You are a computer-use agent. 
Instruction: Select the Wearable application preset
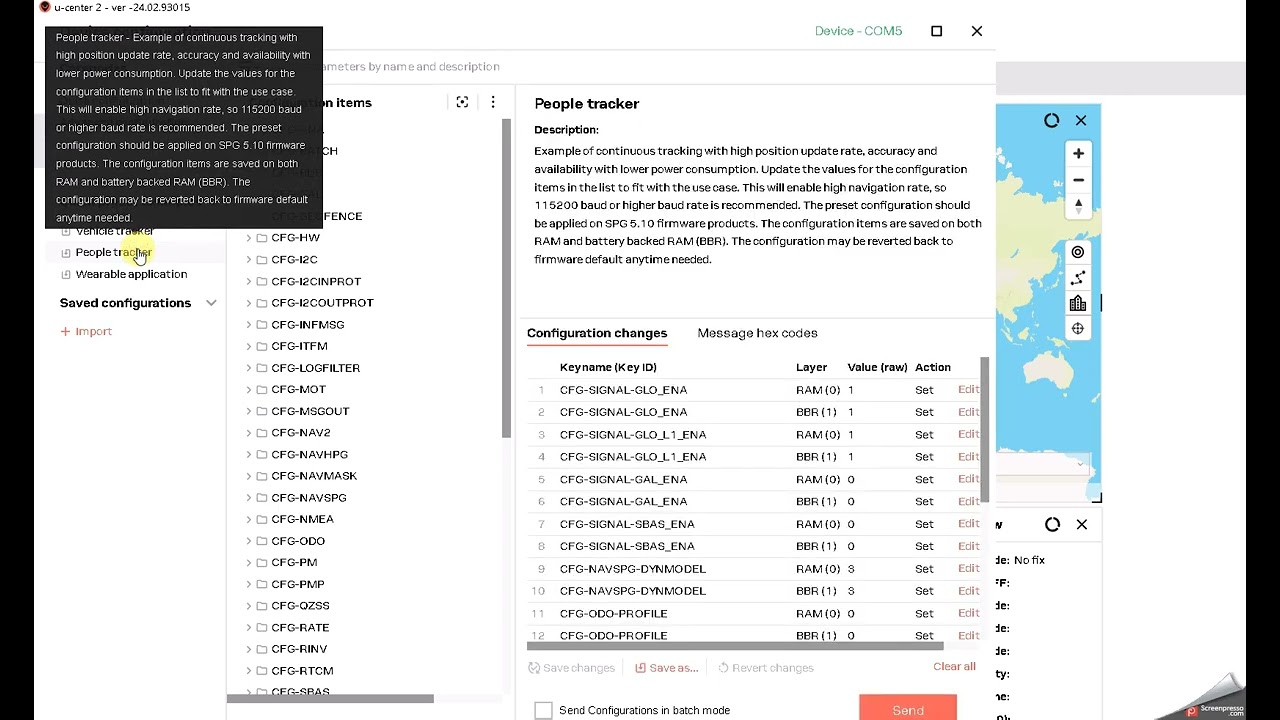[131, 274]
